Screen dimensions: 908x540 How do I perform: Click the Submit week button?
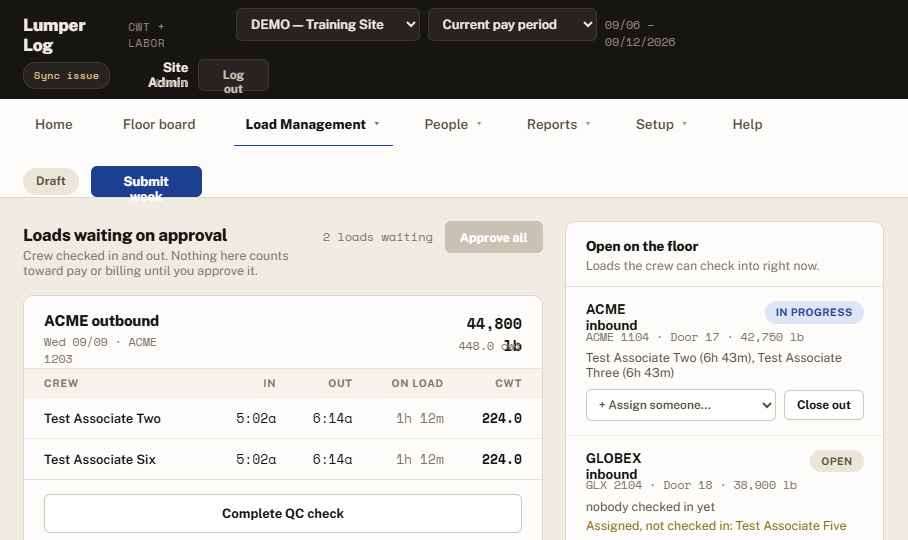[146, 182]
